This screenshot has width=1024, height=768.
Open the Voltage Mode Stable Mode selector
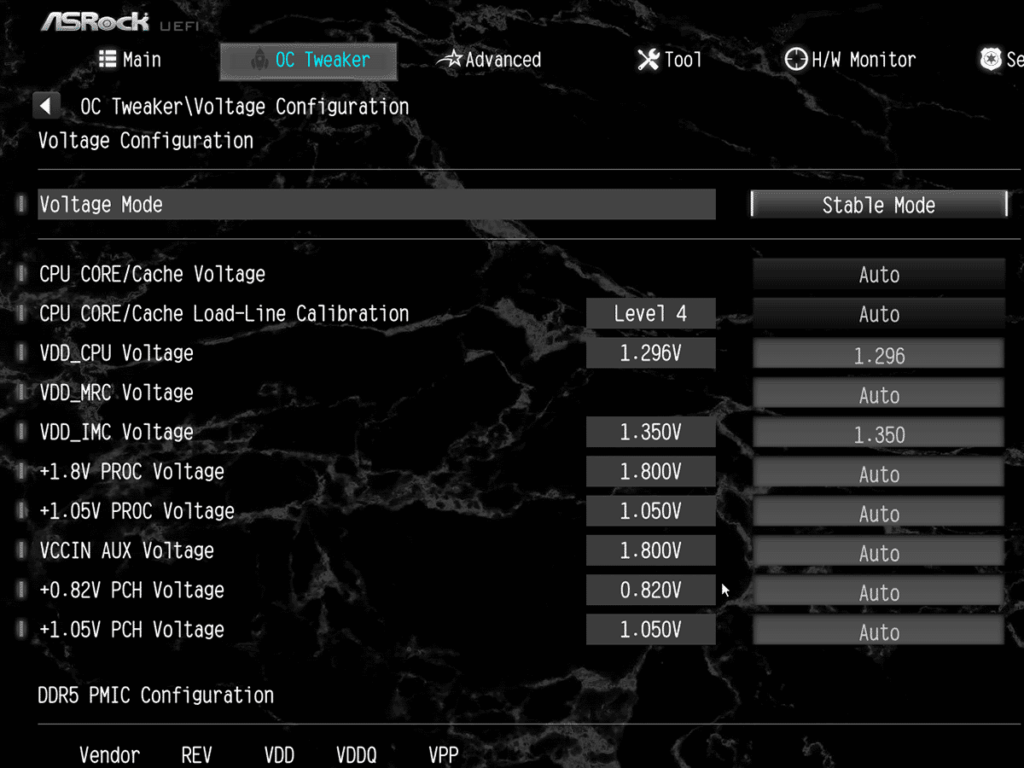[x=878, y=205]
